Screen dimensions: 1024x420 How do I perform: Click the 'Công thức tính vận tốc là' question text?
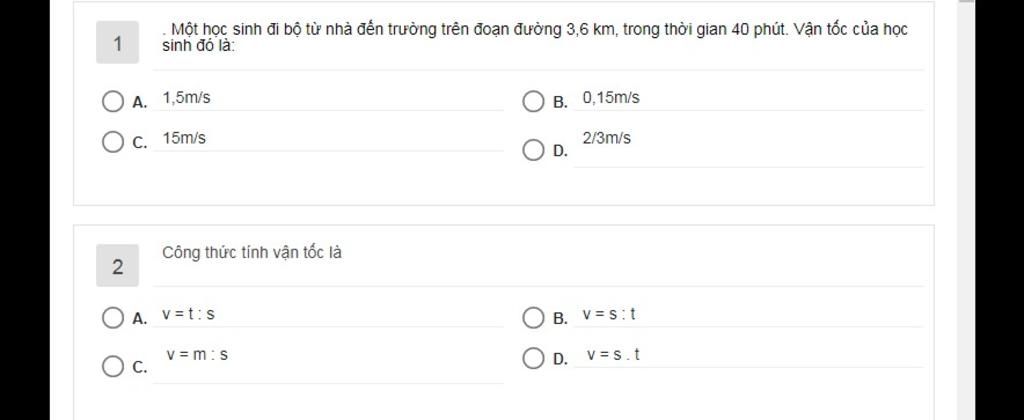click(x=252, y=253)
